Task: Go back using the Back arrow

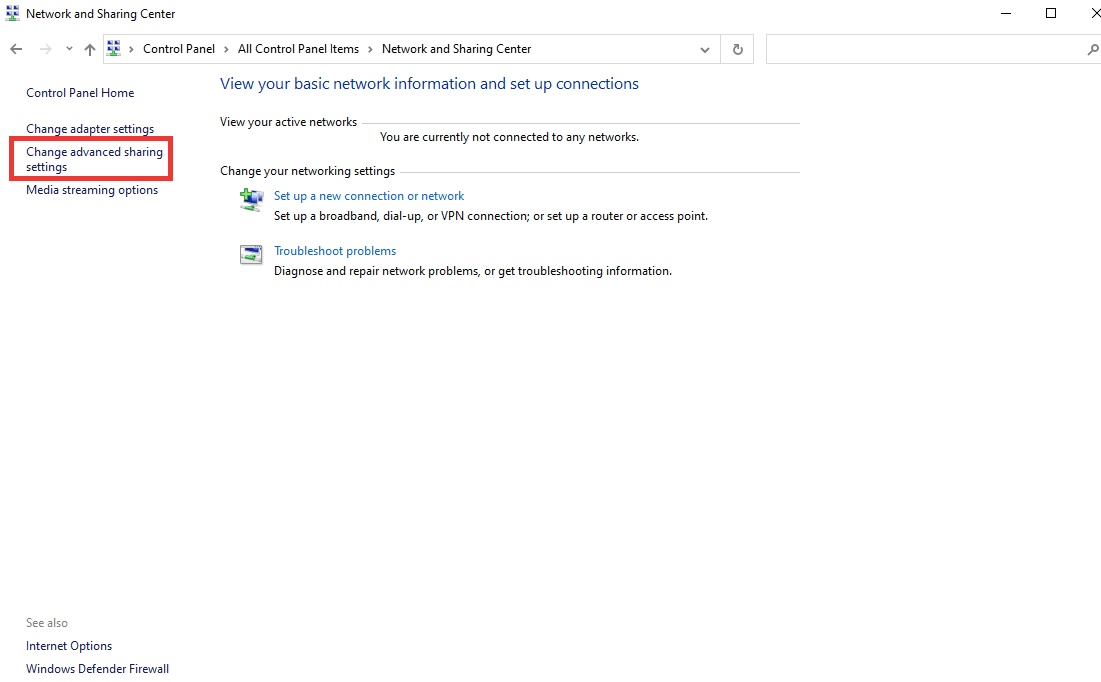Action: (x=16, y=49)
